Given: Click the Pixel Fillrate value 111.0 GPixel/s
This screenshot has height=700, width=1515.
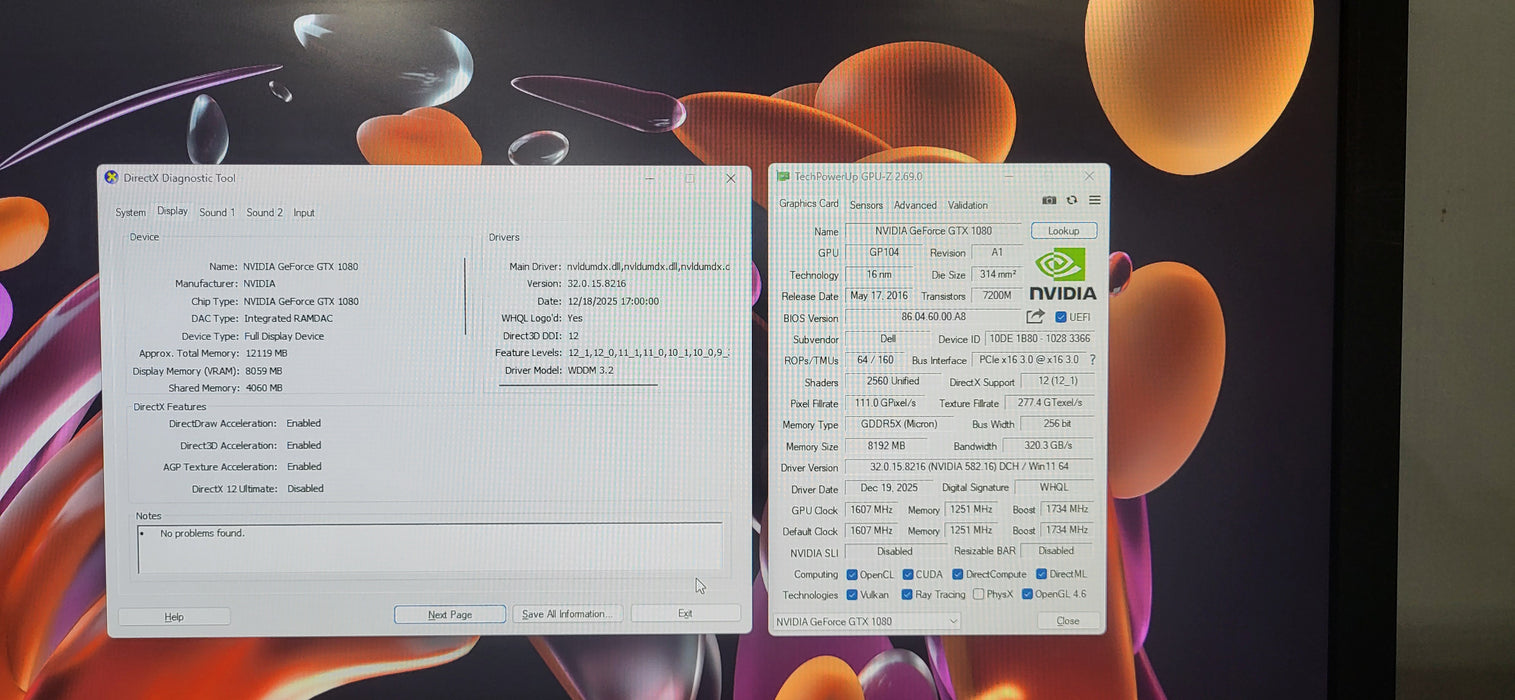Looking at the screenshot, I should [887, 403].
